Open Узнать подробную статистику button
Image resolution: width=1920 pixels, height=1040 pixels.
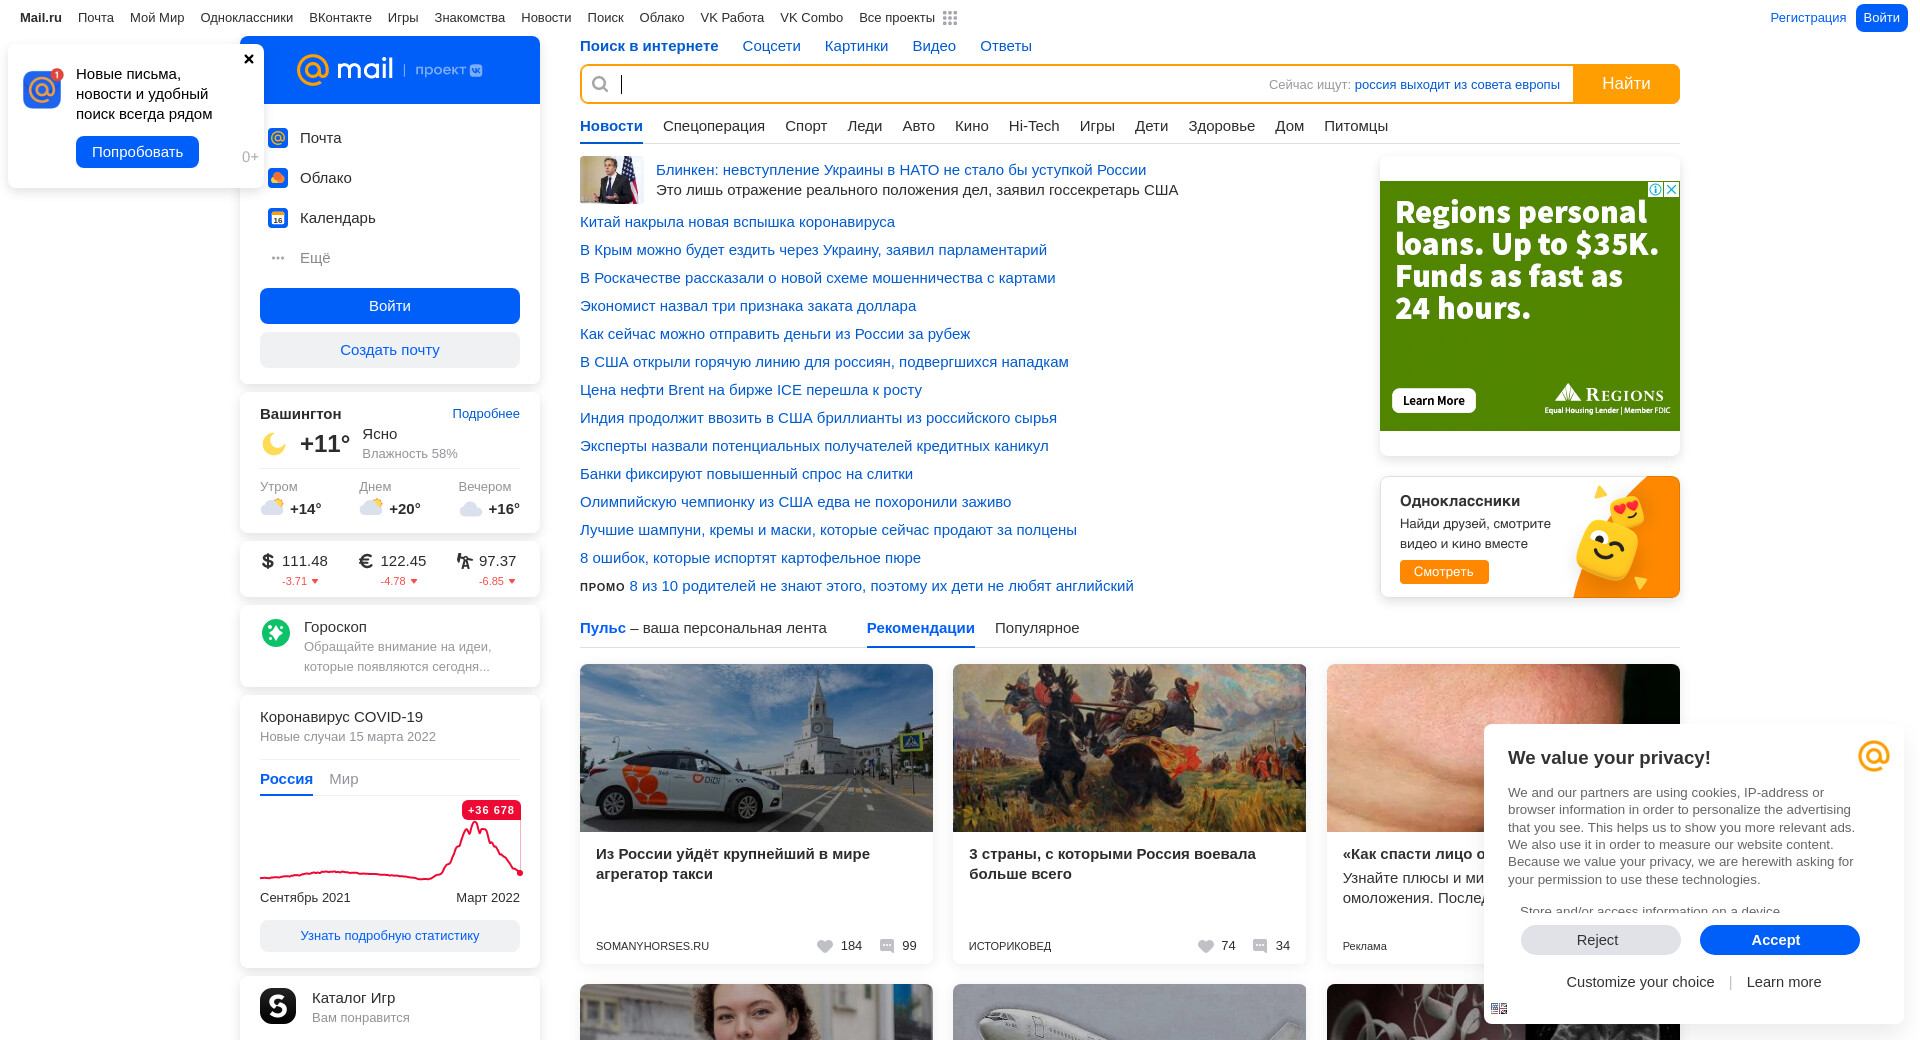[x=390, y=936]
